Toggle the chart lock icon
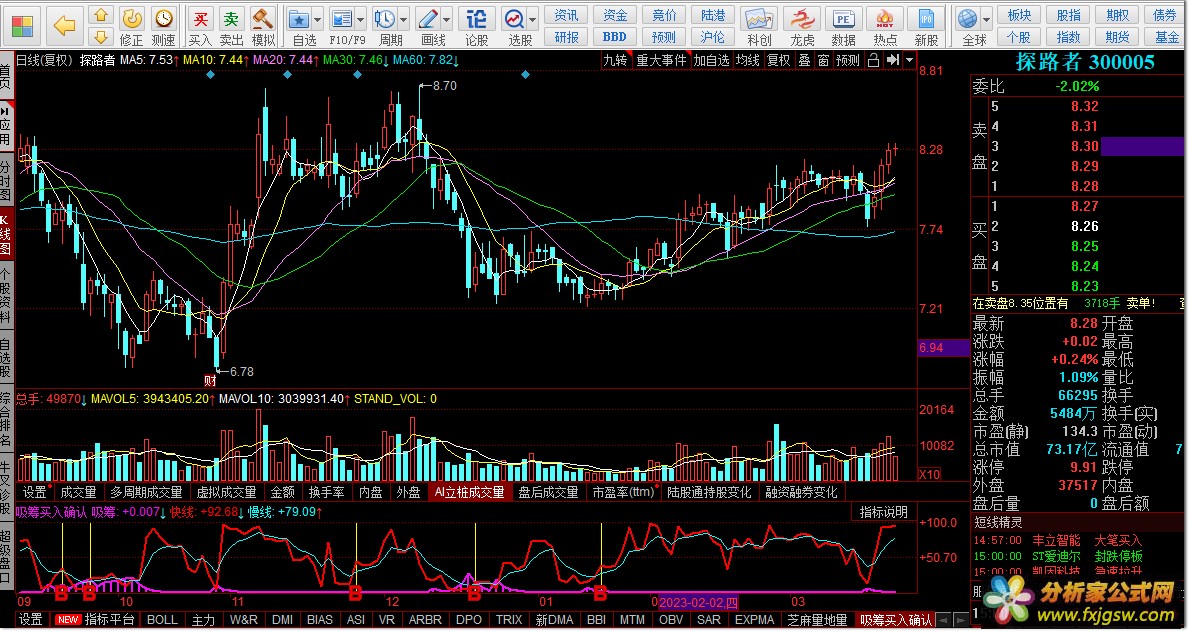Screen dimensions: 1191x632 pos(874,60)
